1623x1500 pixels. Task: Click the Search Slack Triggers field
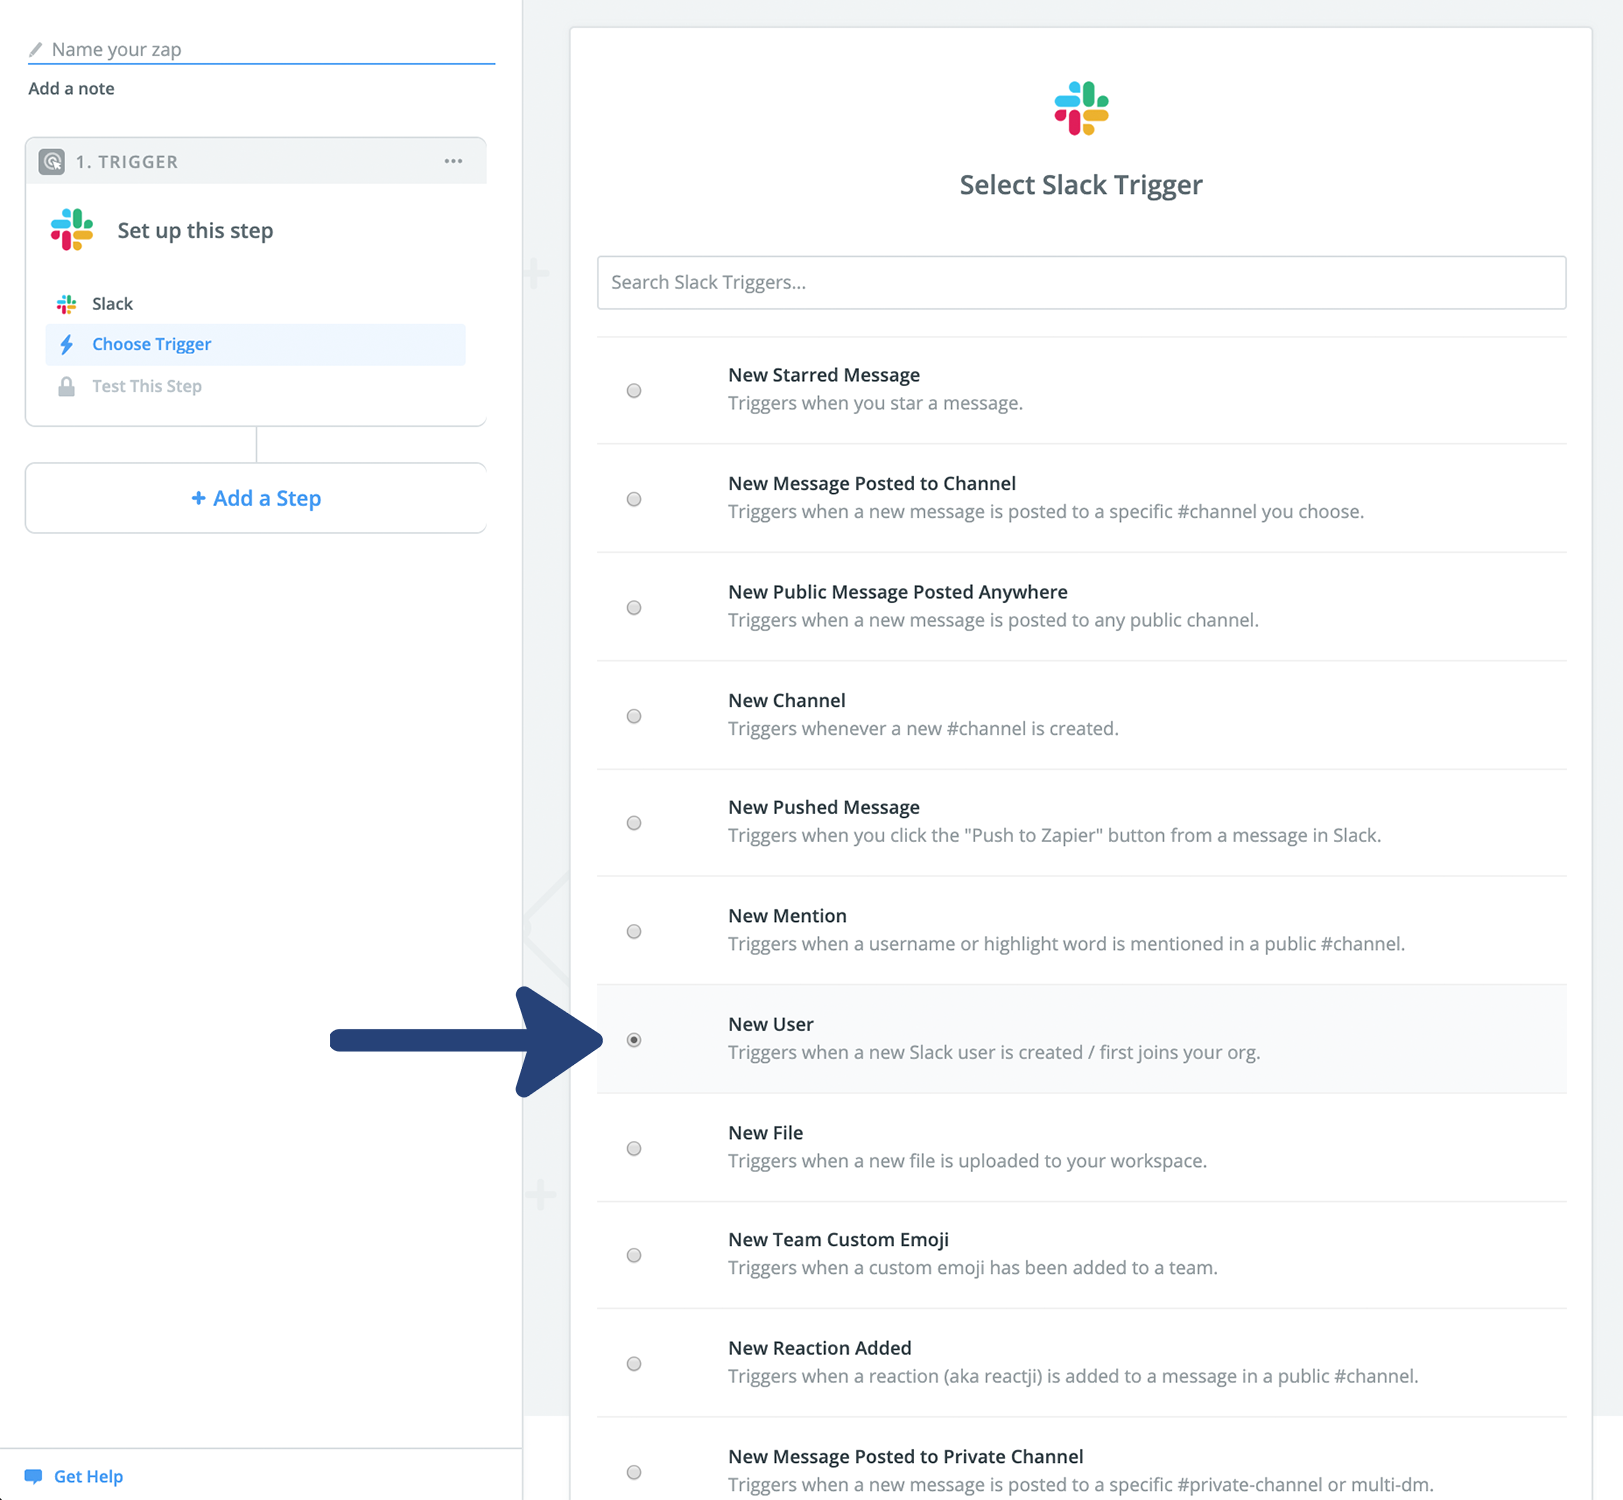1081,282
